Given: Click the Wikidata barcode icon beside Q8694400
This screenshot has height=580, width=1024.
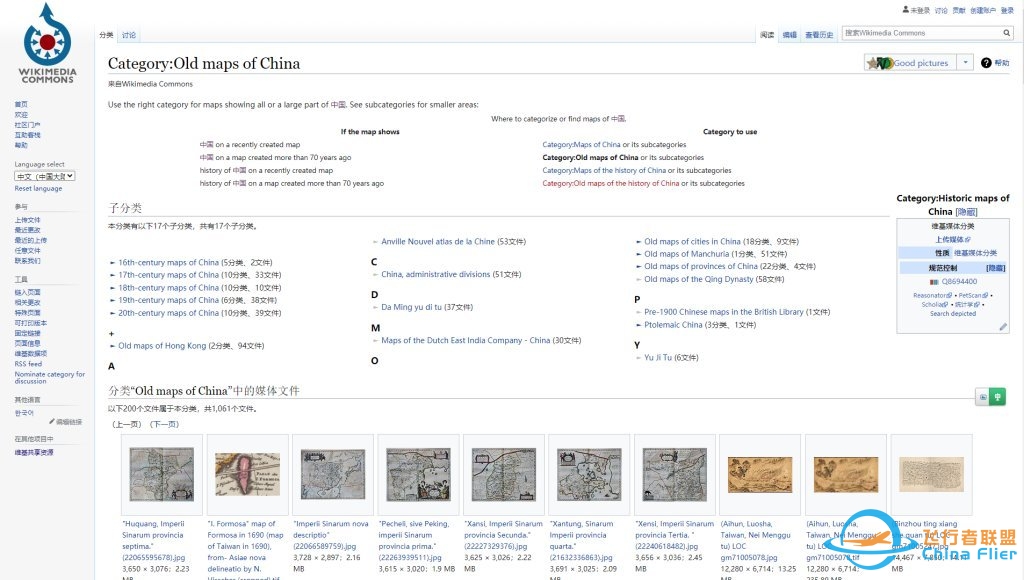Looking at the screenshot, I should [x=934, y=282].
